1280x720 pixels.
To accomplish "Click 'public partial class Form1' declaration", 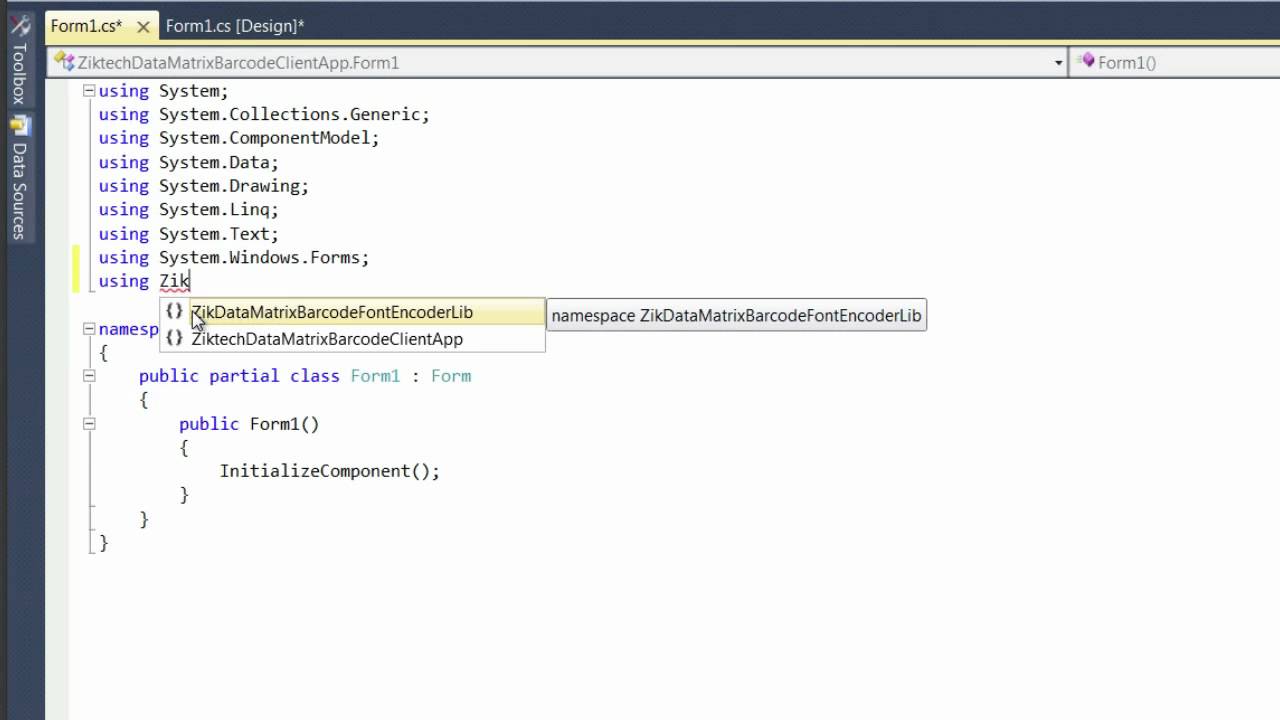I will pos(269,376).
